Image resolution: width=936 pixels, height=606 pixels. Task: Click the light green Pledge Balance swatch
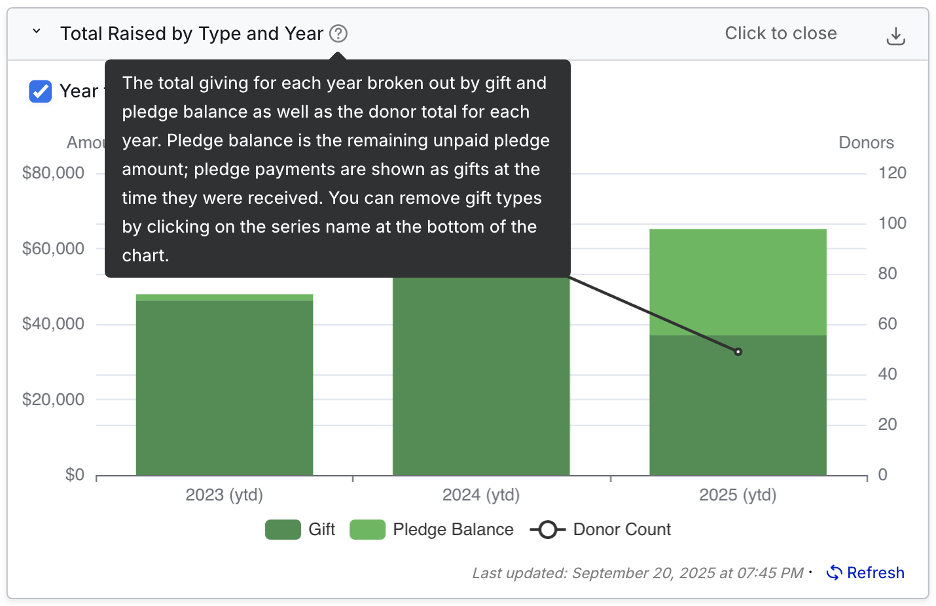coord(367,530)
